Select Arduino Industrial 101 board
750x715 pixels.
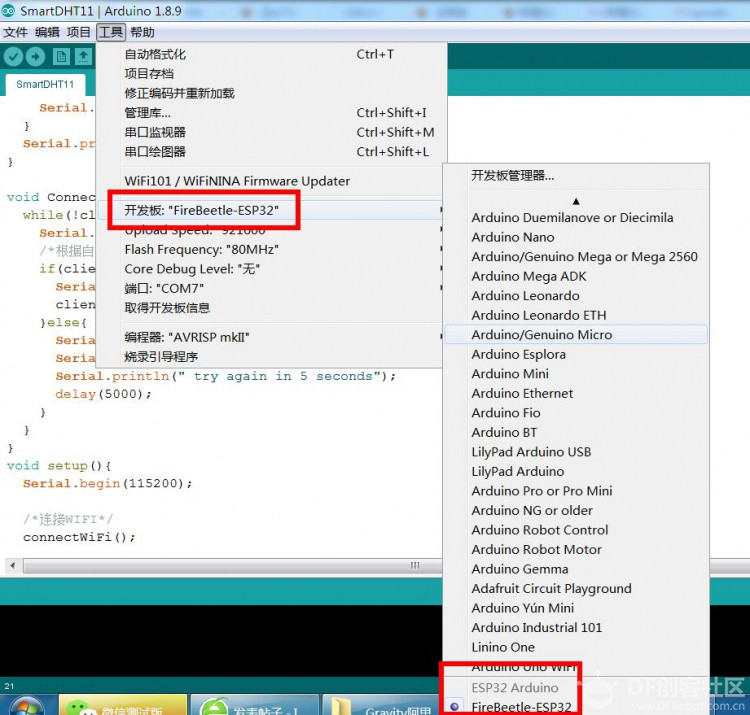pyautogui.click(x=576, y=628)
